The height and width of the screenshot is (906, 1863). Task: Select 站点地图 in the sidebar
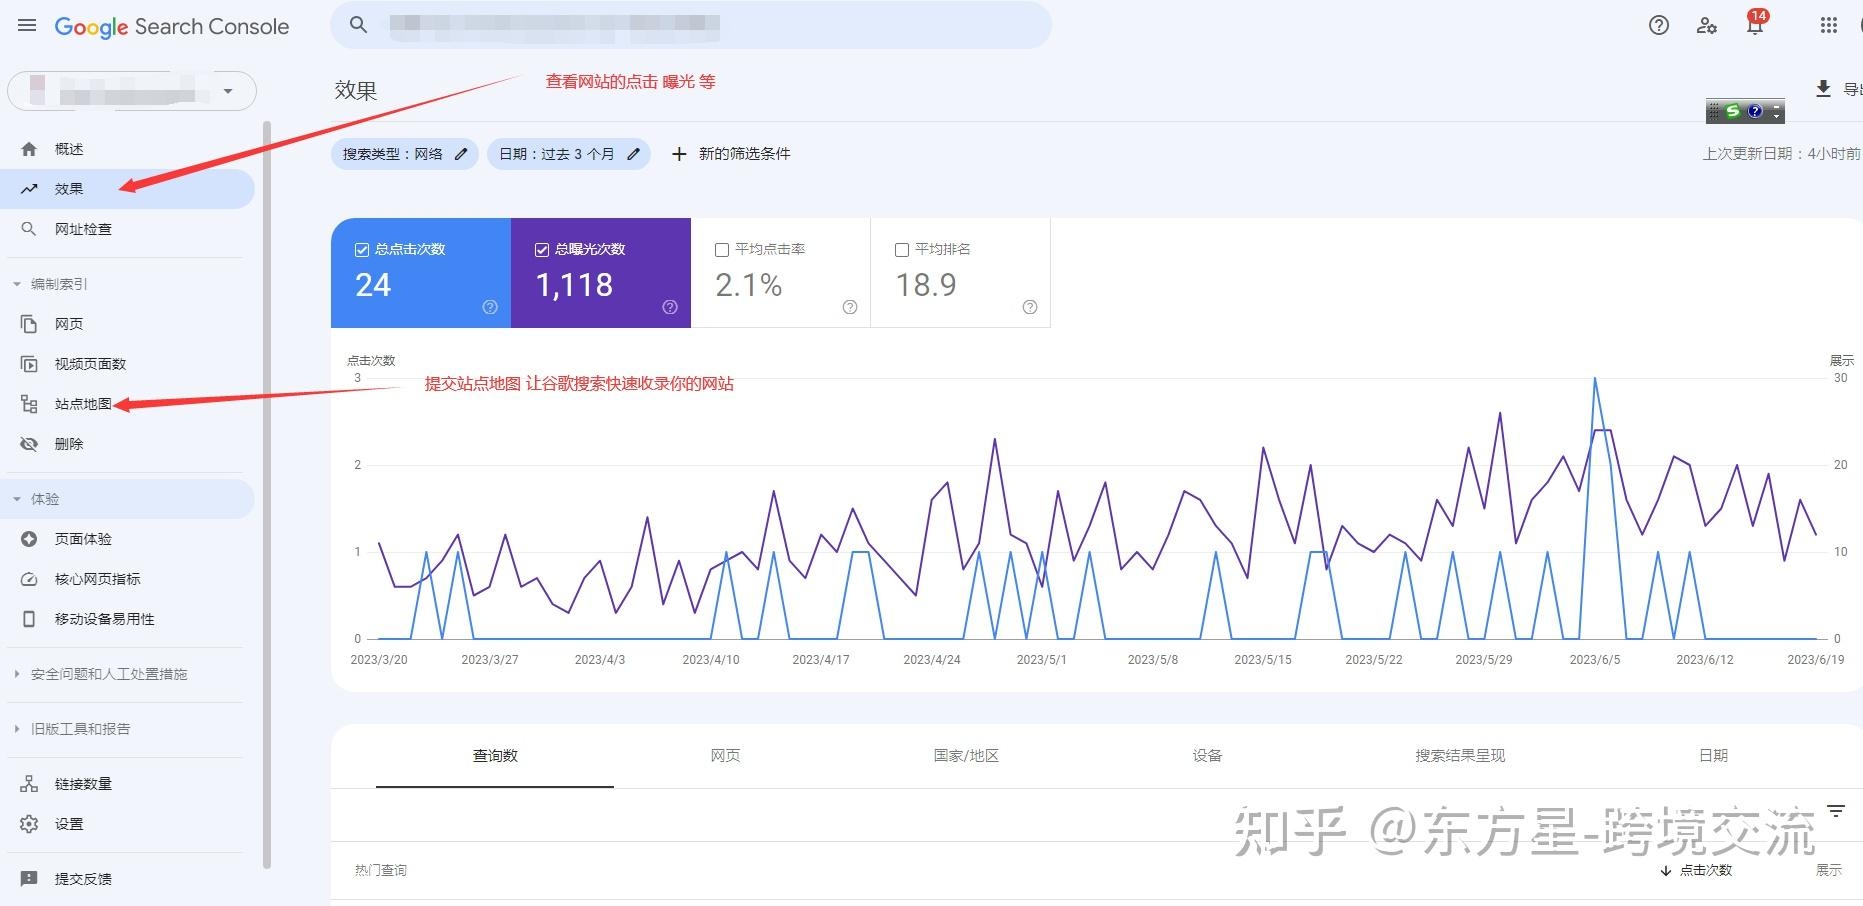(x=83, y=404)
